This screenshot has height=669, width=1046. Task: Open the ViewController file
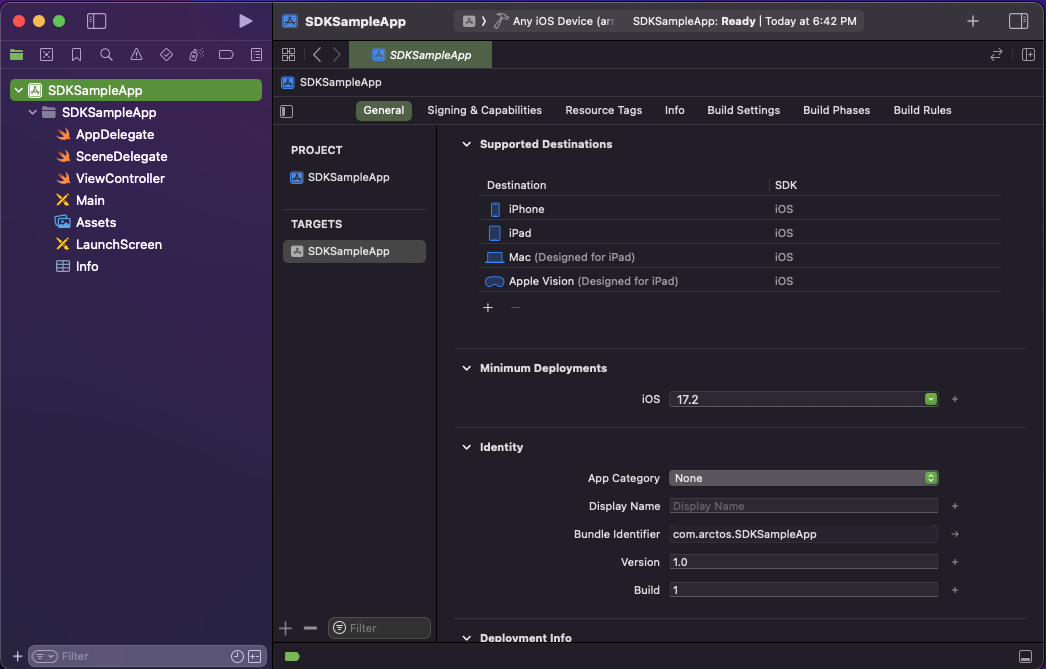click(x=120, y=178)
